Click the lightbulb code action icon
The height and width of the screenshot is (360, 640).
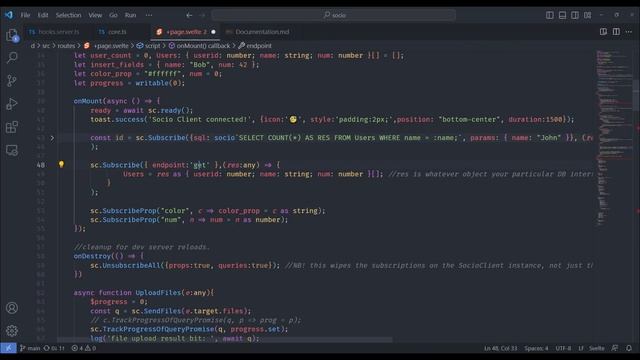click(61, 164)
